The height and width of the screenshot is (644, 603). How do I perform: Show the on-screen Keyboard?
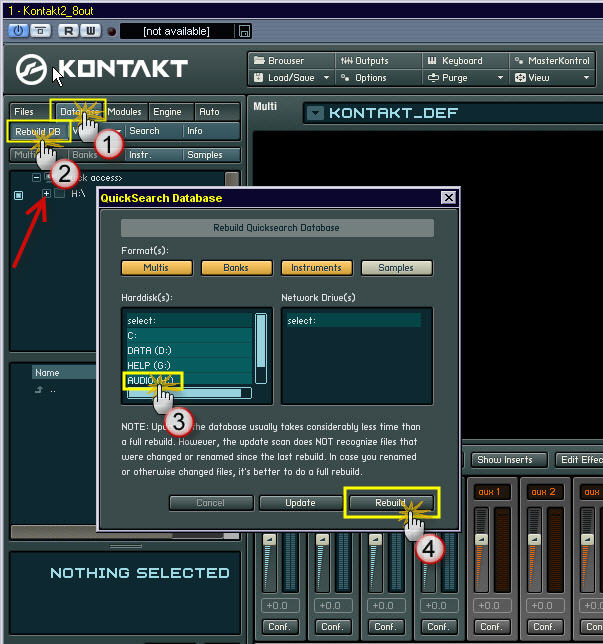pos(466,61)
